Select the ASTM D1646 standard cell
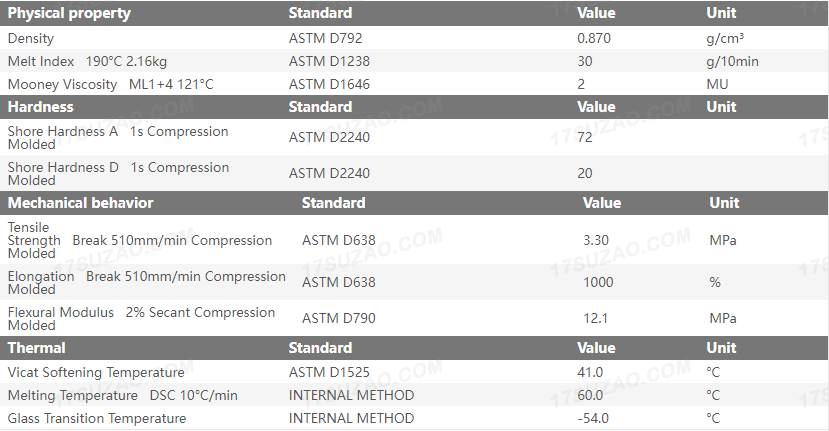 [332, 85]
